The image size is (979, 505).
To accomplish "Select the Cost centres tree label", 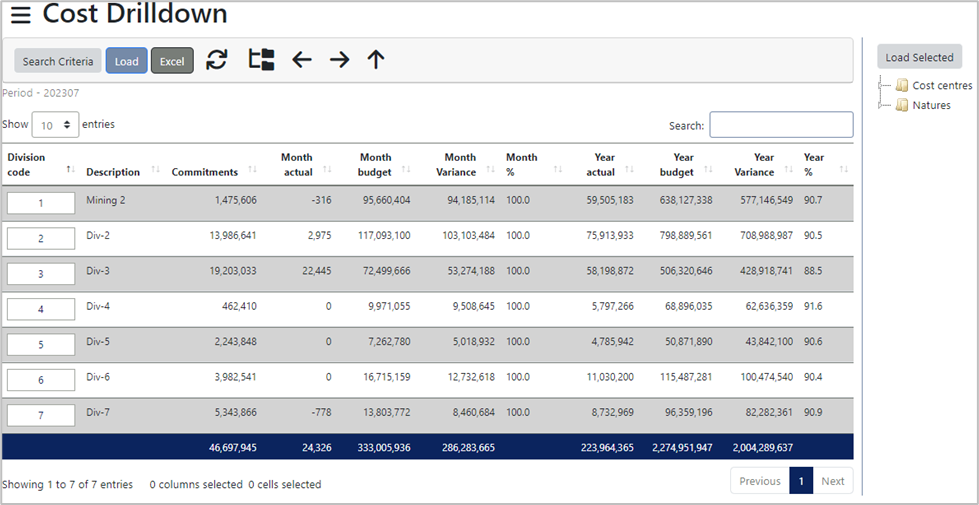I will point(942,85).
